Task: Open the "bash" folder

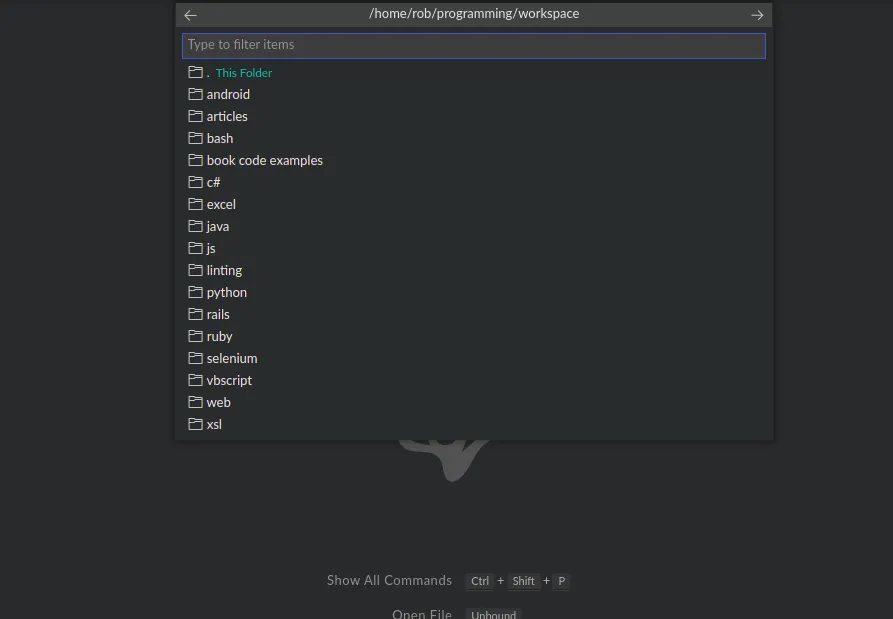Action: click(219, 138)
